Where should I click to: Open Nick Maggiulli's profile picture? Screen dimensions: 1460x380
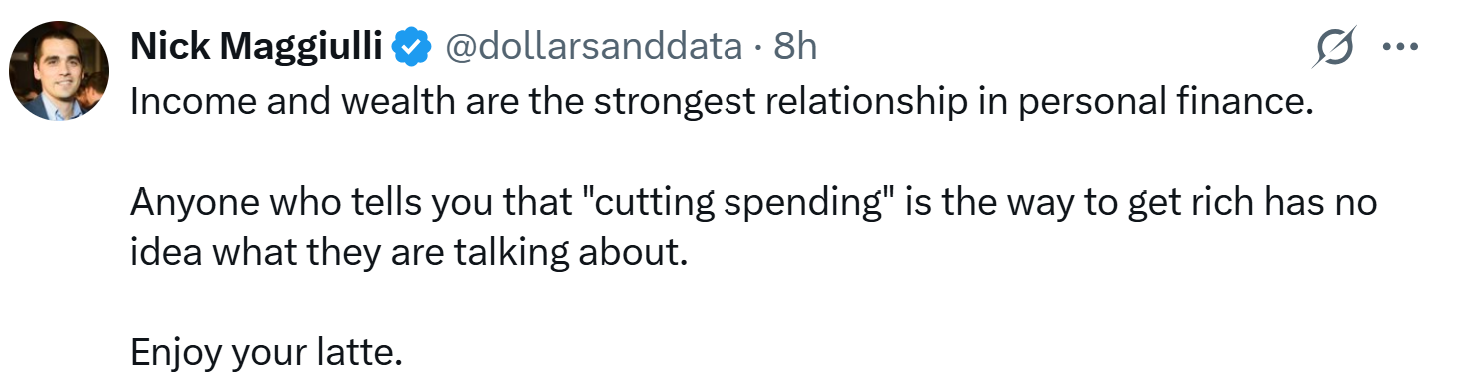(59, 71)
